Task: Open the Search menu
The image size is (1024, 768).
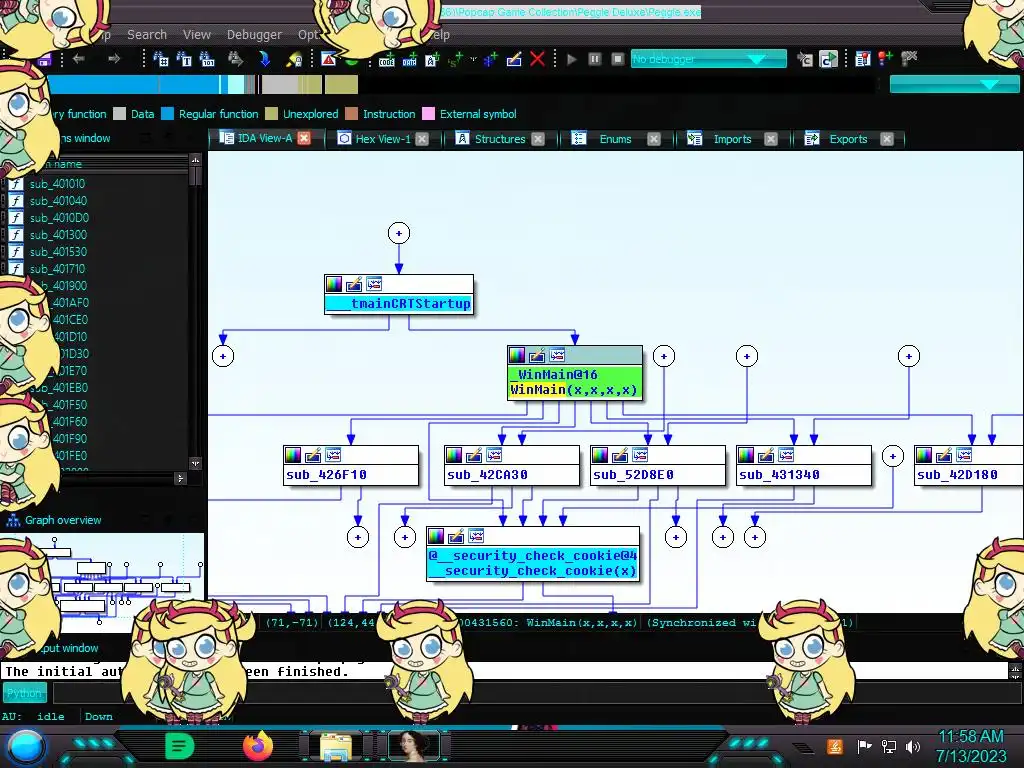Action: (x=147, y=35)
